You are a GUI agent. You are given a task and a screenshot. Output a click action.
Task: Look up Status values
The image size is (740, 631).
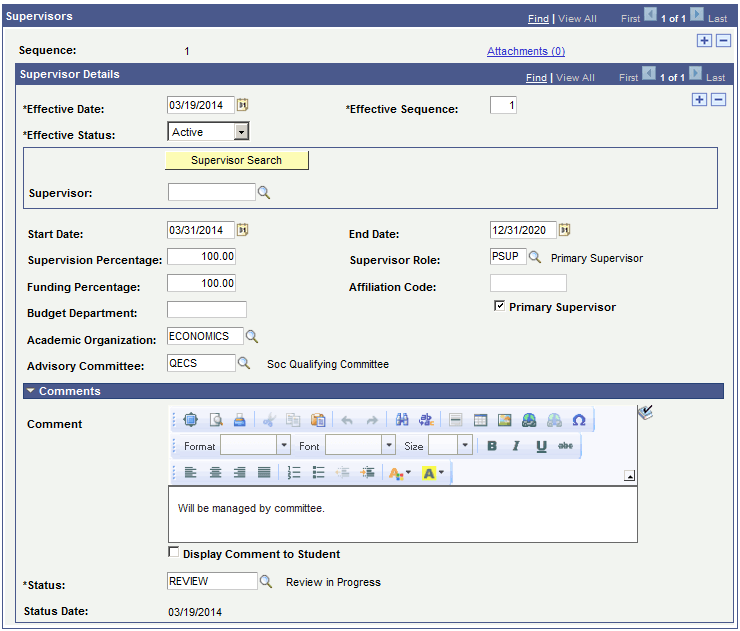pyautogui.click(x=266, y=581)
